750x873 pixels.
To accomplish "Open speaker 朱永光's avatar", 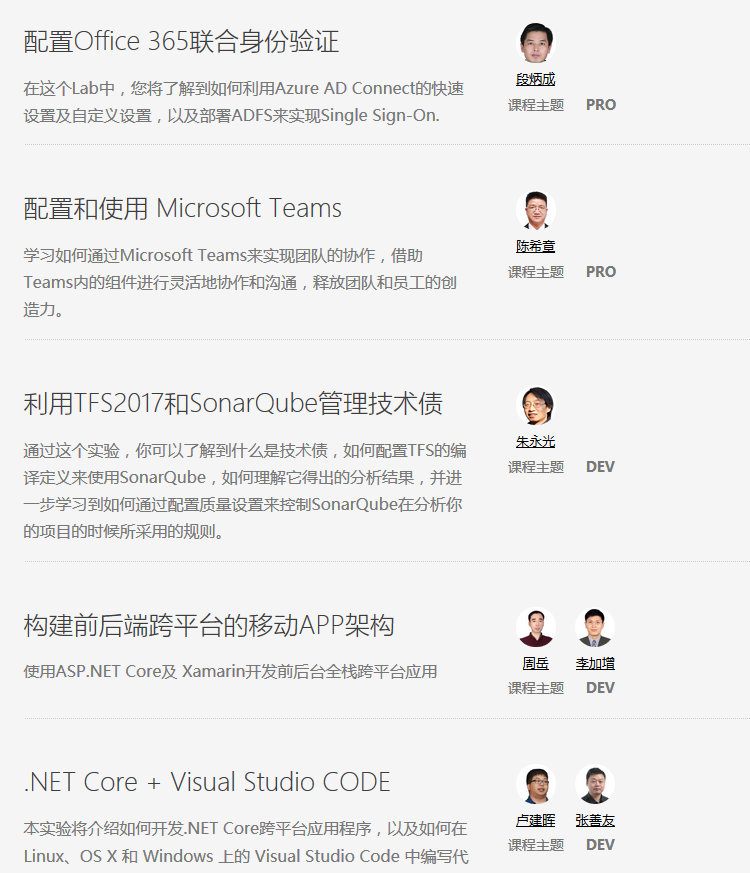I will tap(536, 405).
